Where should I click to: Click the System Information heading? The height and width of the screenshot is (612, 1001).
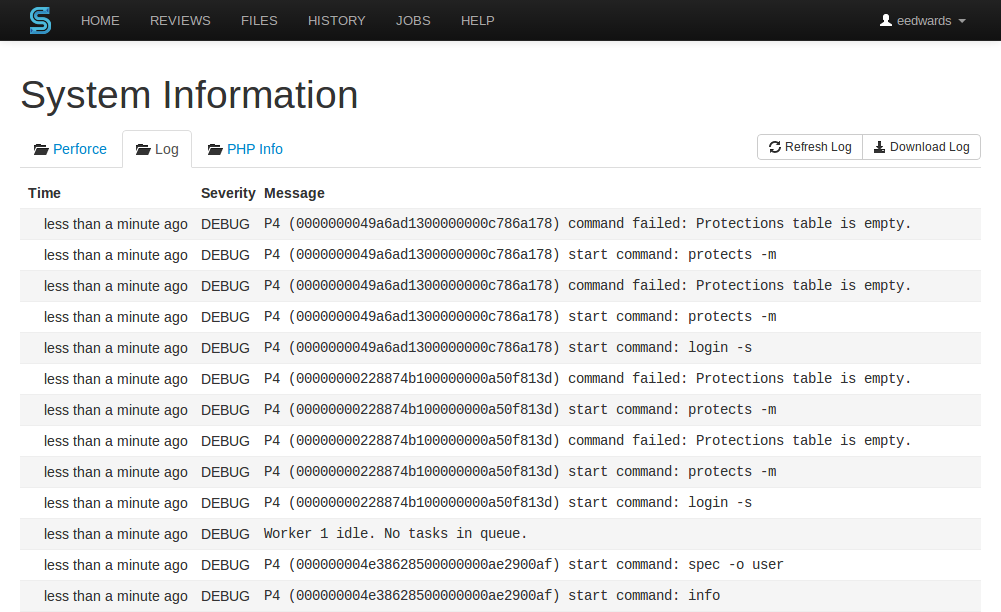pos(189,95)
